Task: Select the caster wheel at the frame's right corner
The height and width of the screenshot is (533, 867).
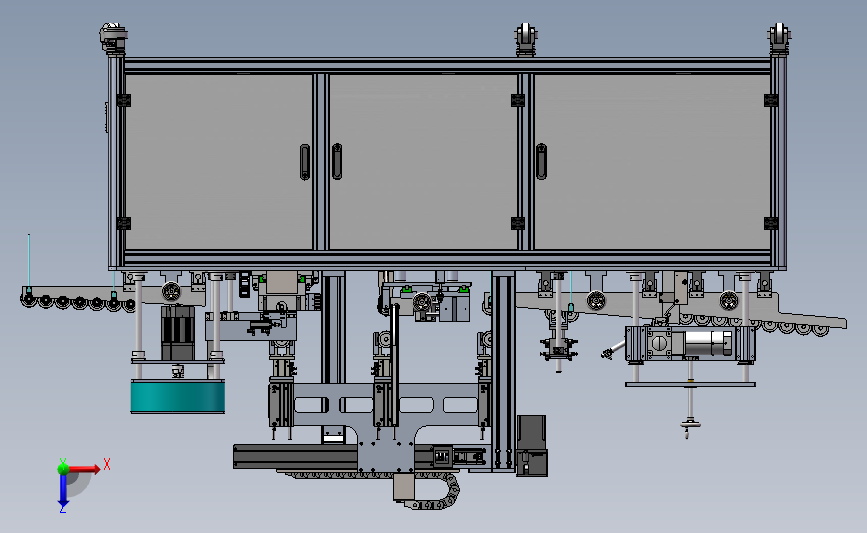Action: 779,39
